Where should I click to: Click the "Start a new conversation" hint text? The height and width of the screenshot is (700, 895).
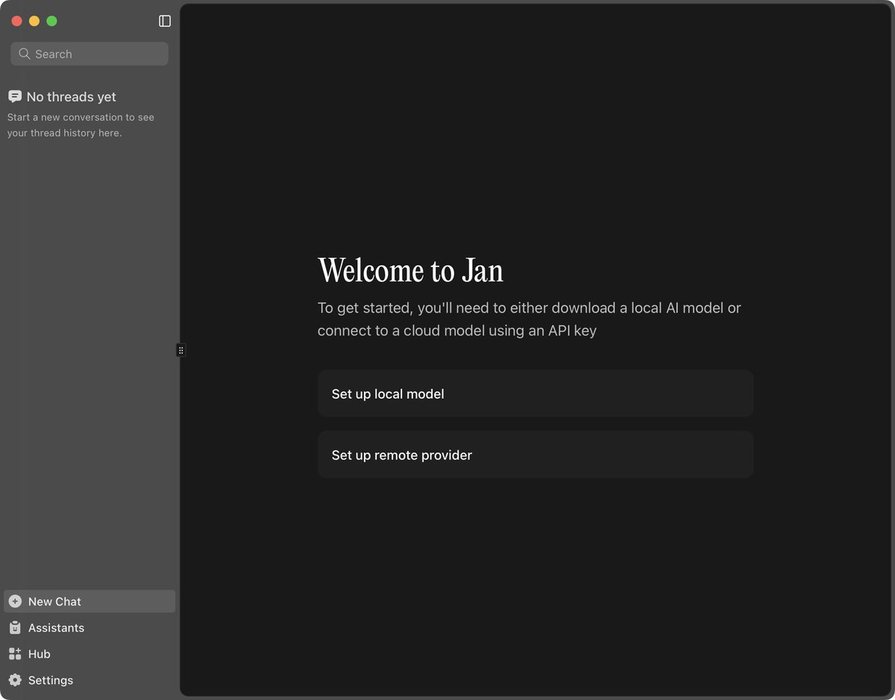(80, 125)
